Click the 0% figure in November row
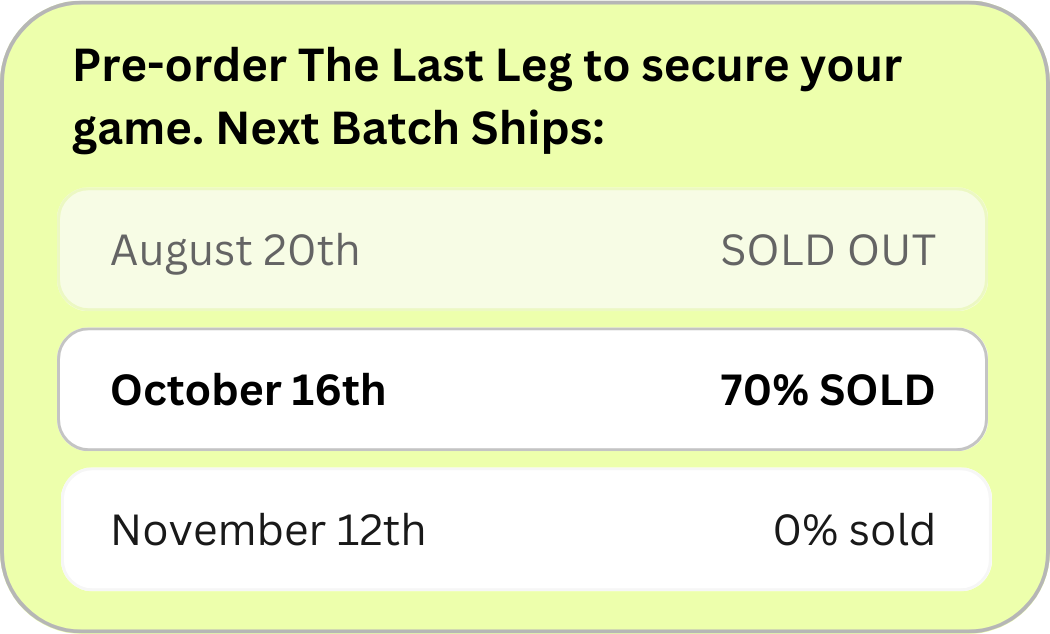The height and width of the screenshot is (634, 1050). coord(805,530)
